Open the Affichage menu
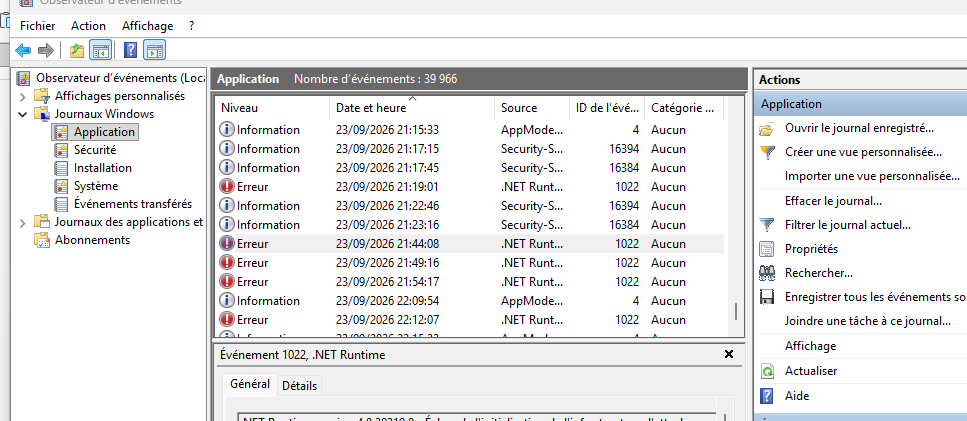Image resolution: width=967 pixels, height=421 pixels. pyautogui.click(x=147, y=26)
